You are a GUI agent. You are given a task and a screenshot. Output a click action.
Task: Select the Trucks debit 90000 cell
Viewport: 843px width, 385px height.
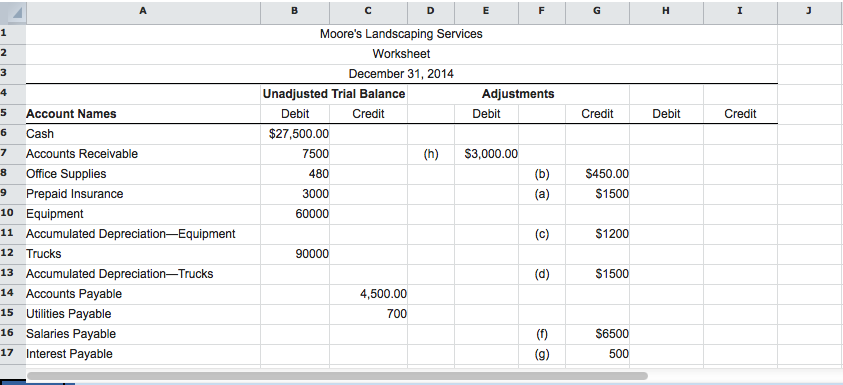click(x=295, y=254)
